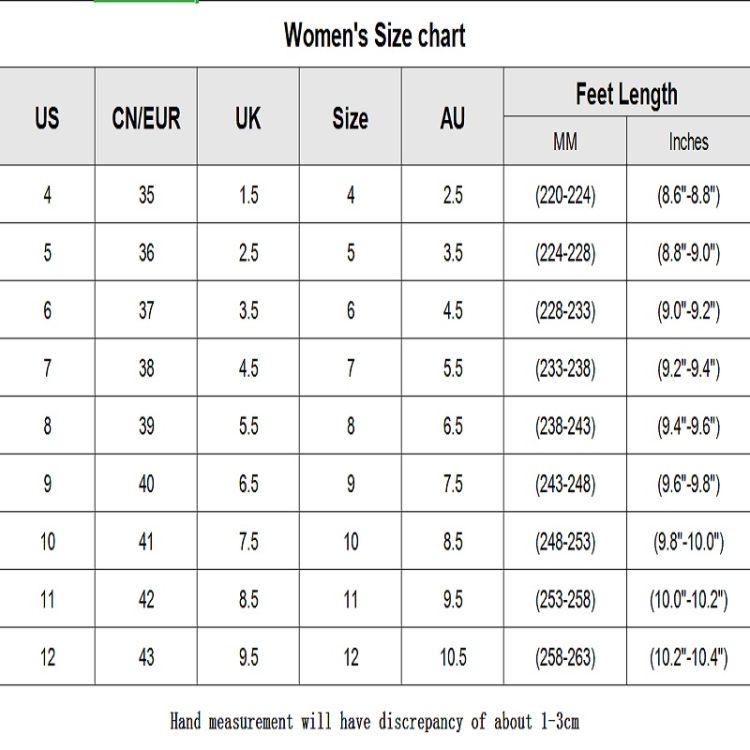The width and height of the screenshot is (750, 750).
Task: Select the (9.0"-9.2") inches cell
Action: tap(688, 311)
